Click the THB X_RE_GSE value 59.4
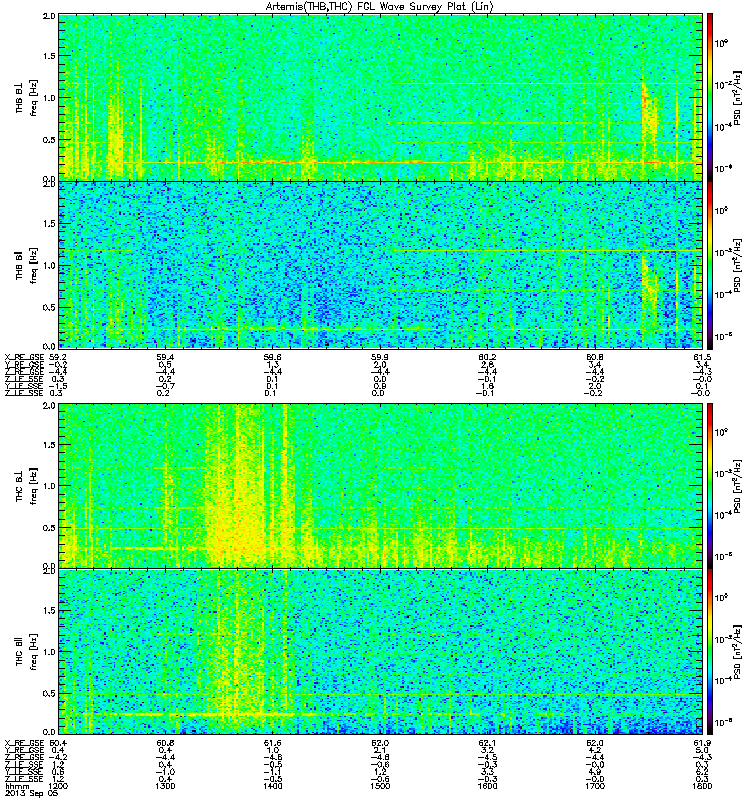This screenshot has height=800, width=750. tap(165, 358)
